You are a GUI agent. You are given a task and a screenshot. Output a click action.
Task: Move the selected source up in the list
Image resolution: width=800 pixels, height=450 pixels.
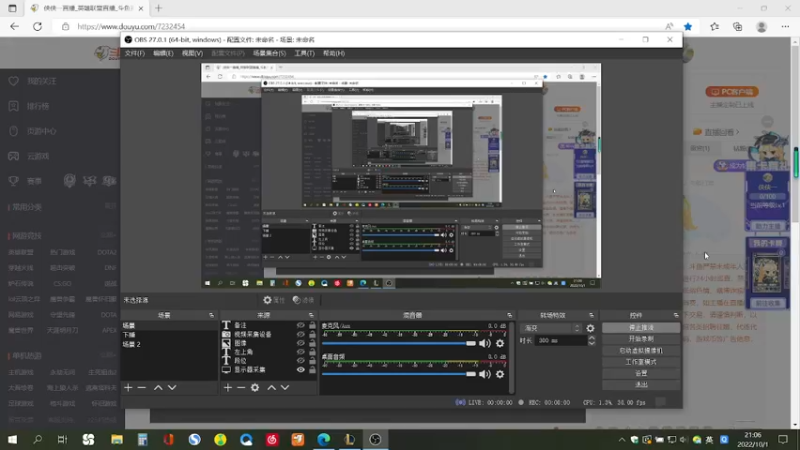(x=271, y=388)
